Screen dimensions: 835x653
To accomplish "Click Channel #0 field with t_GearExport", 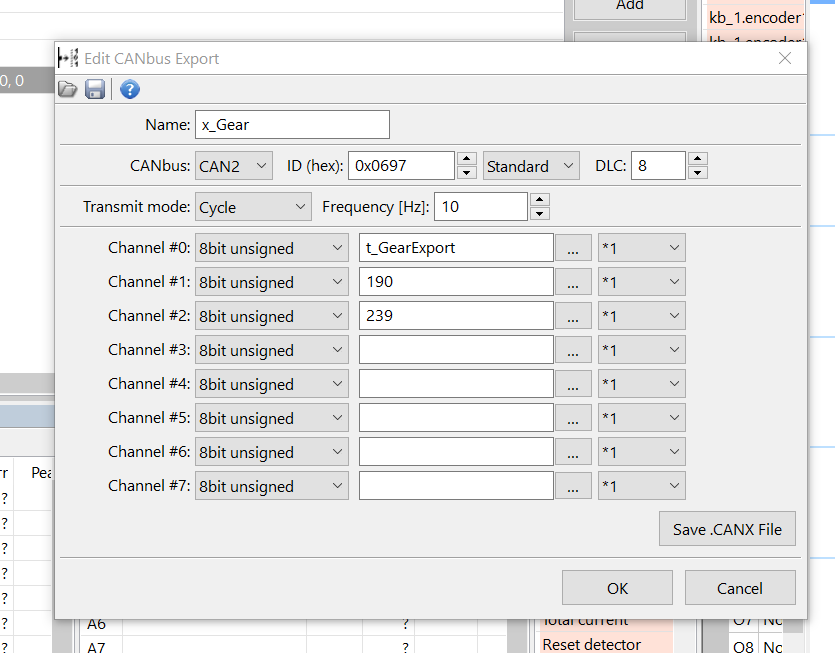I will click(455, 249).
